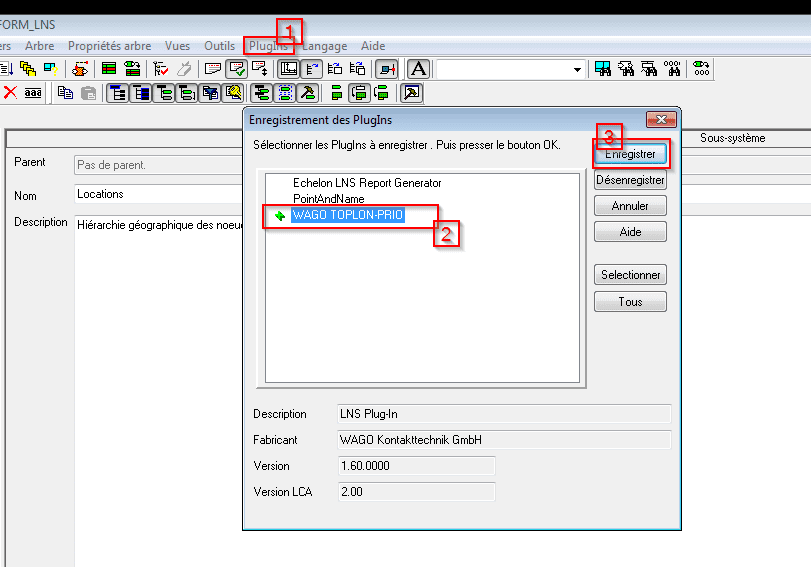811x567 pixels.
Task: Click the large letter A font icon
Action: tap(419, 69)
